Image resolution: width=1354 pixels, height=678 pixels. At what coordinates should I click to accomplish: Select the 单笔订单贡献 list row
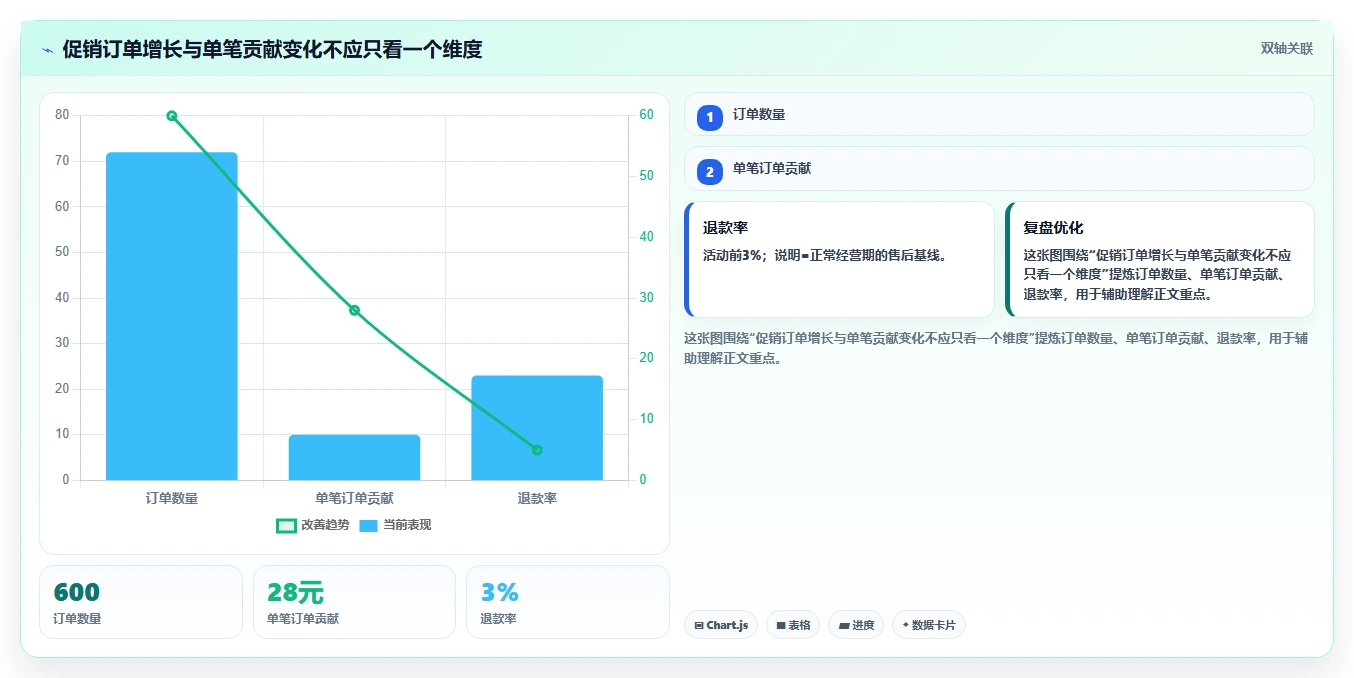(999, 169)
